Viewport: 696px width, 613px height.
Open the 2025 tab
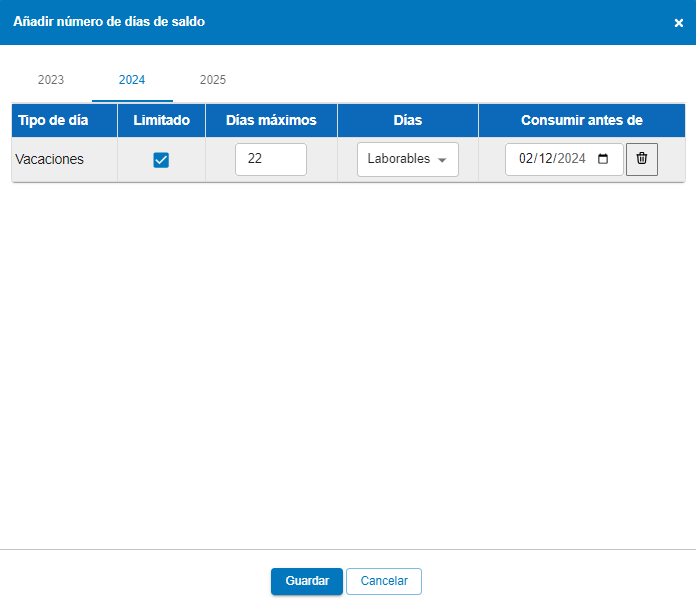[x=213, y=80]
